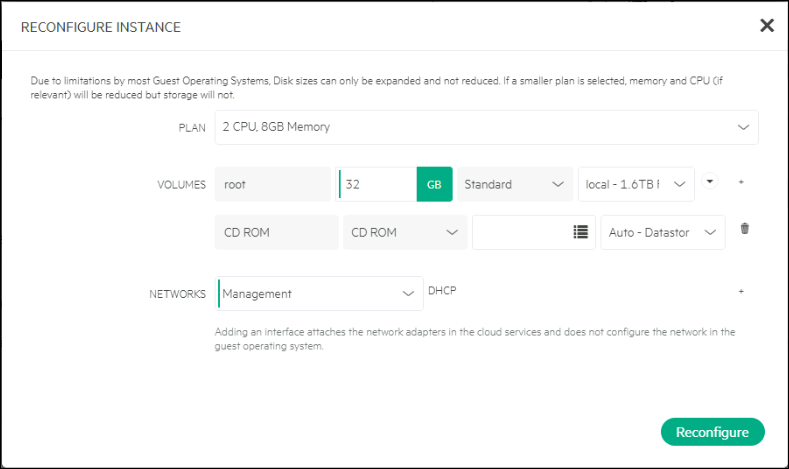Image resolution: width=789 pixels, height=469 pixels.
Task: Click the volume size field showing 32
Action: coord(376,184)
